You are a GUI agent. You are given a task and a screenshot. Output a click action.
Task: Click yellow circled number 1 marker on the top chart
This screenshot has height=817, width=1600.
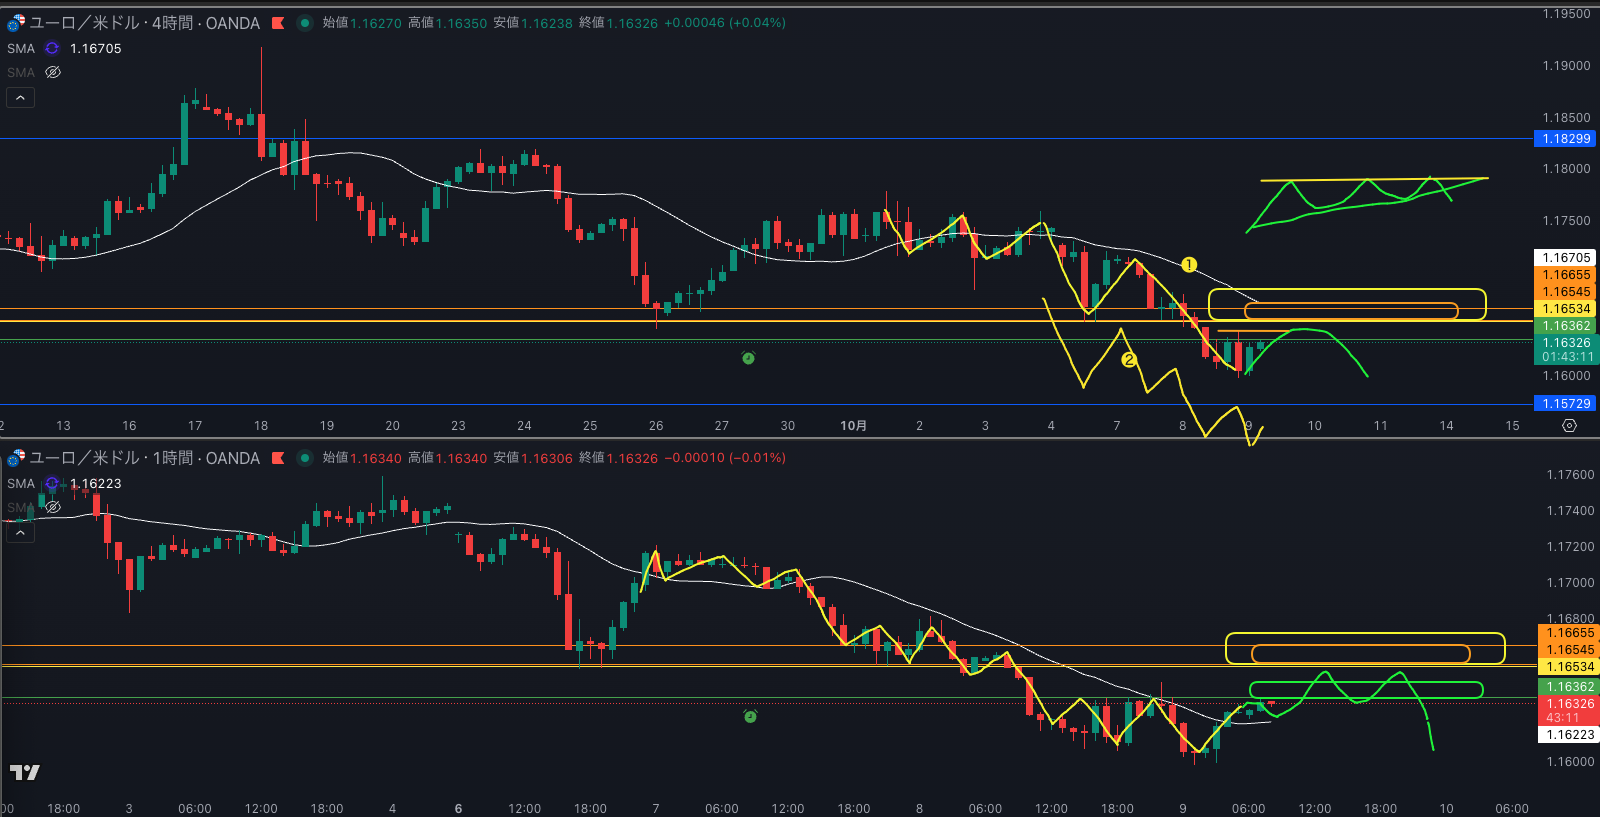click(1188, 265)
